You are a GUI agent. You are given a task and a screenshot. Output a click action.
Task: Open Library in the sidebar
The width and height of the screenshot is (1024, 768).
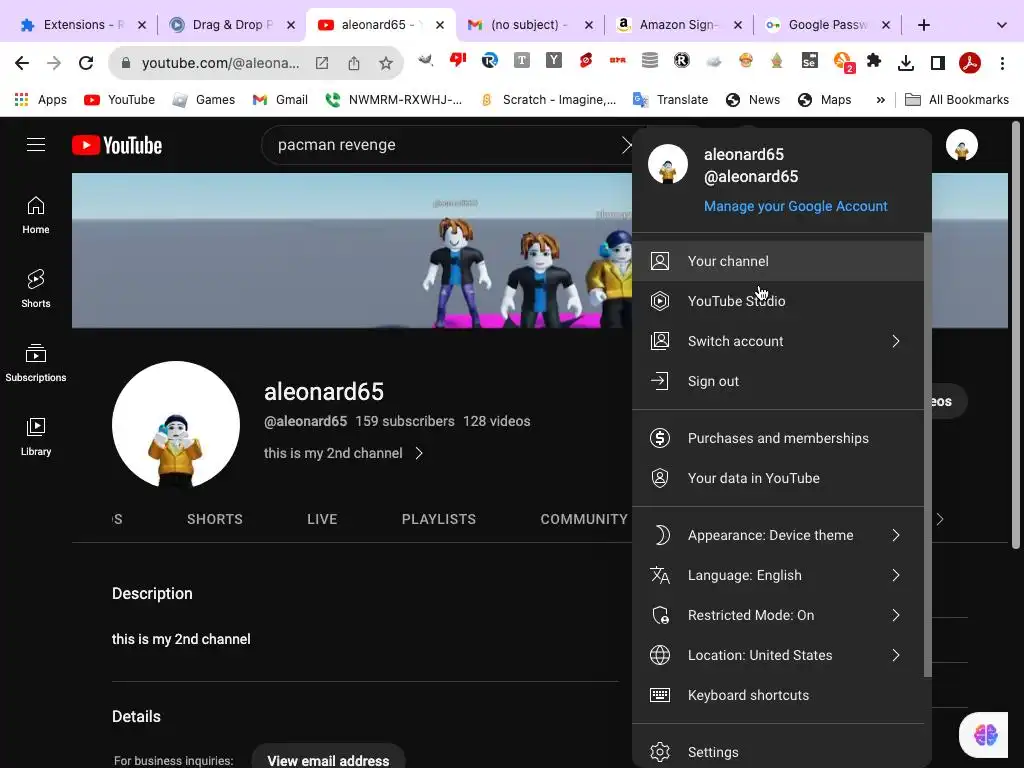click(x=36, y=437)
